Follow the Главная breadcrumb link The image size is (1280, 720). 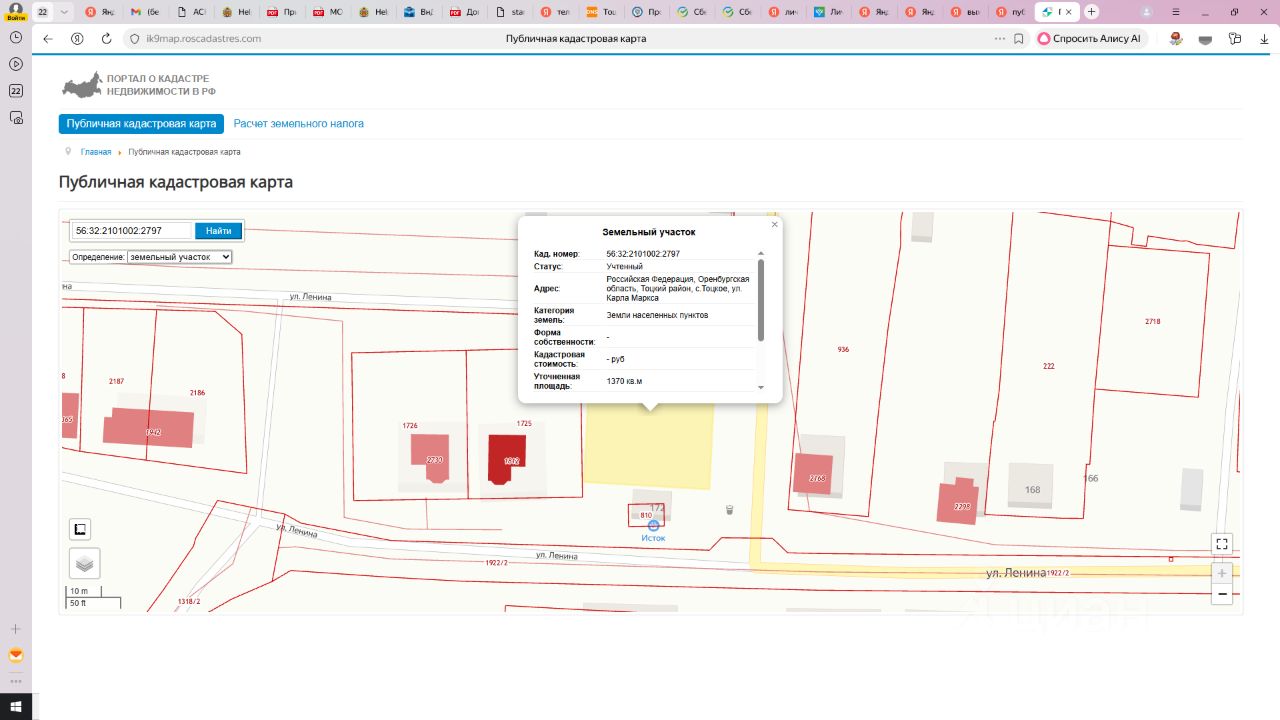click(96, 152)
